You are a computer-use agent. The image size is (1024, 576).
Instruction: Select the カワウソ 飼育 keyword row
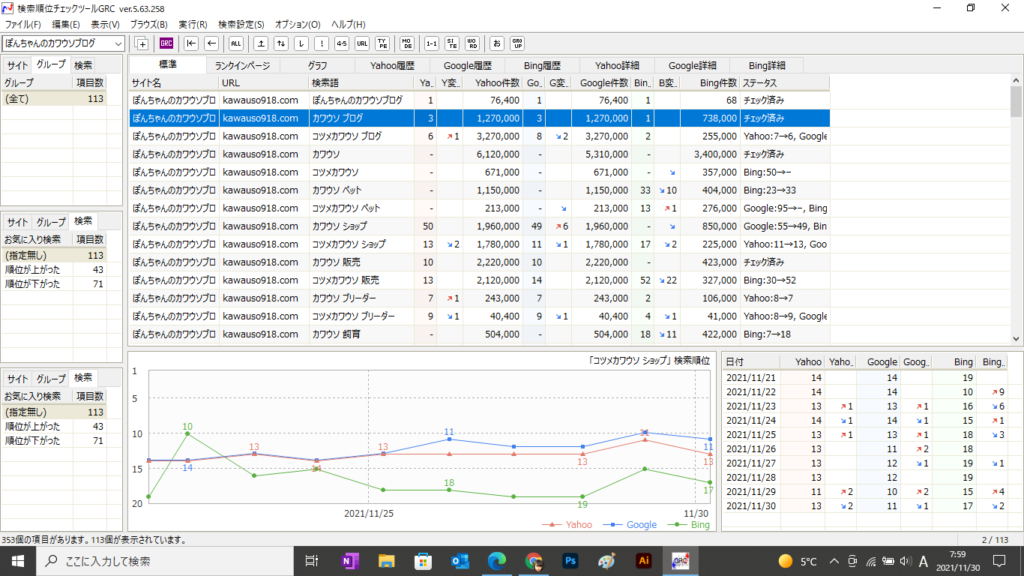479,334
